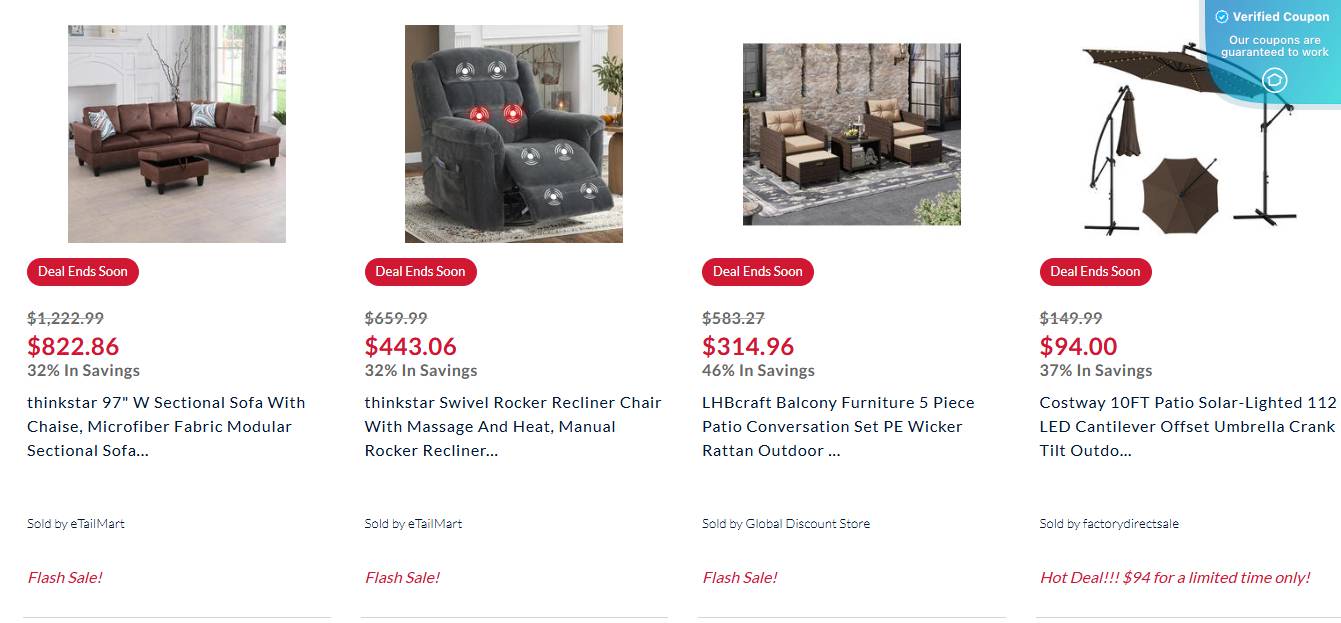Click the Deal Ends Soon badge on the recliner chair
1341x623 pixels.
coord(420,271)
